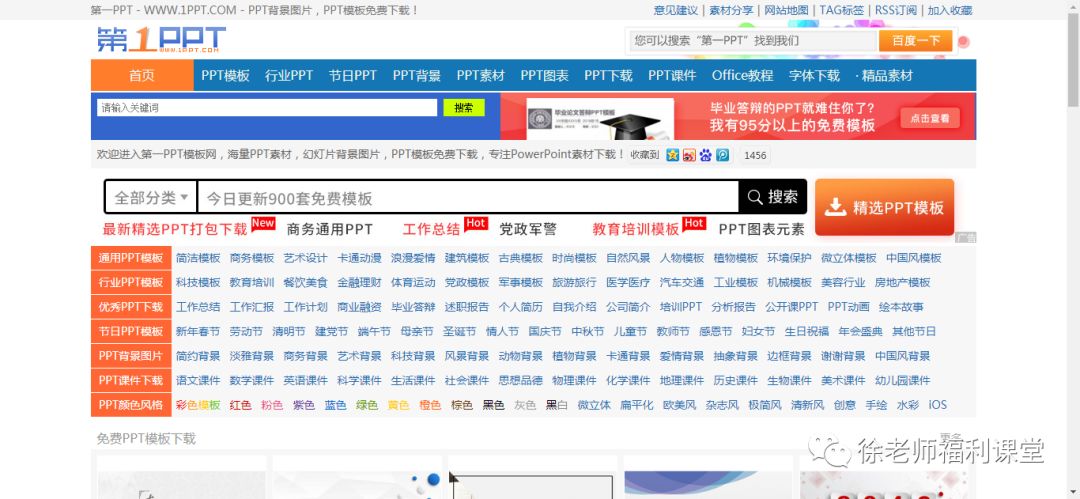This screenshot has width=1080, height=499.
Task: Open the PPT下载 navigation item
Action: click(x=608, y=76)
